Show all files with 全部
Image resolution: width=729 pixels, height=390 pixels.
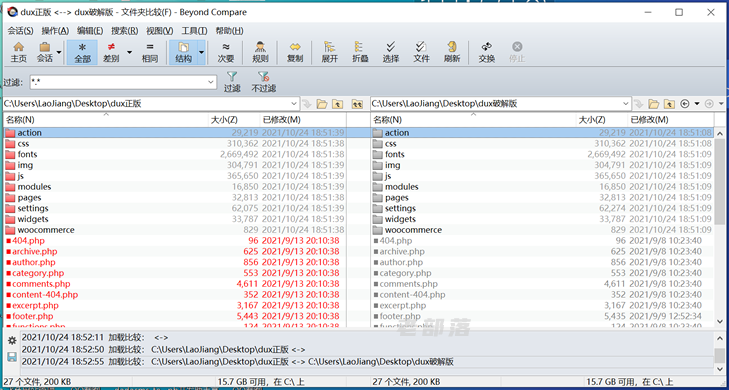point(82,52)
